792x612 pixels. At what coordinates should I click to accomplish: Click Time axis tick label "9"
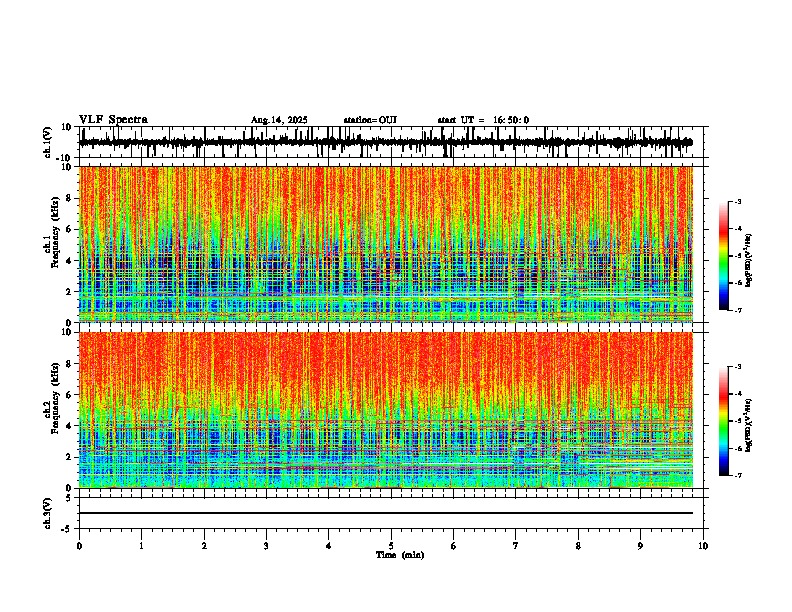[x=640, y=546]
